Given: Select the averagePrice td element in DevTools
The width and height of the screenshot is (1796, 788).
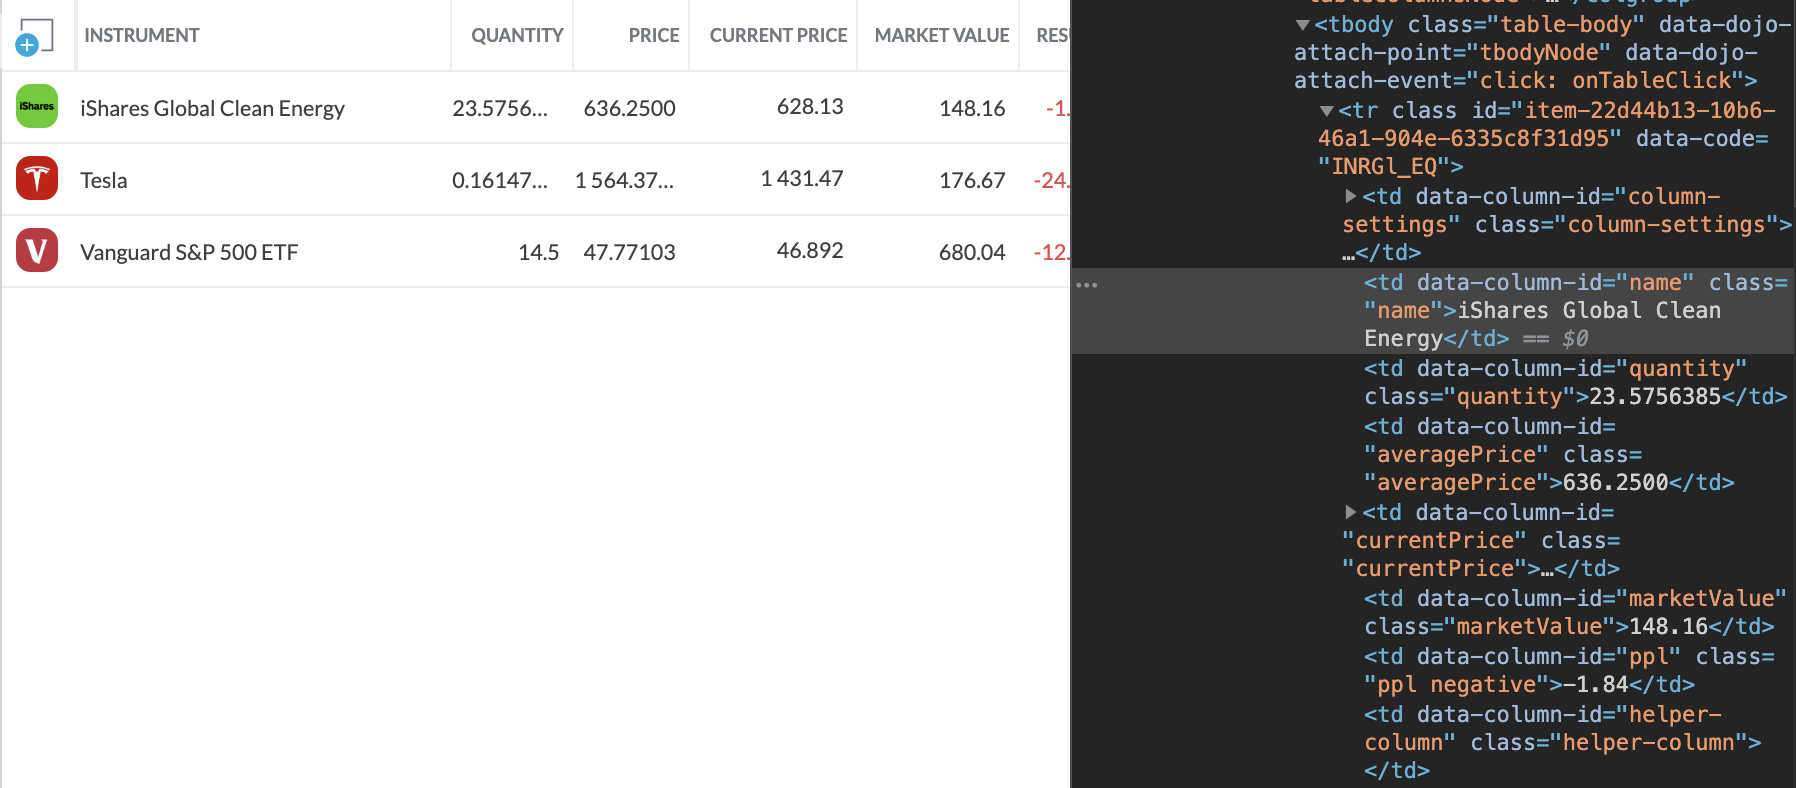Looking at the screenshot, I should 1549,455.
